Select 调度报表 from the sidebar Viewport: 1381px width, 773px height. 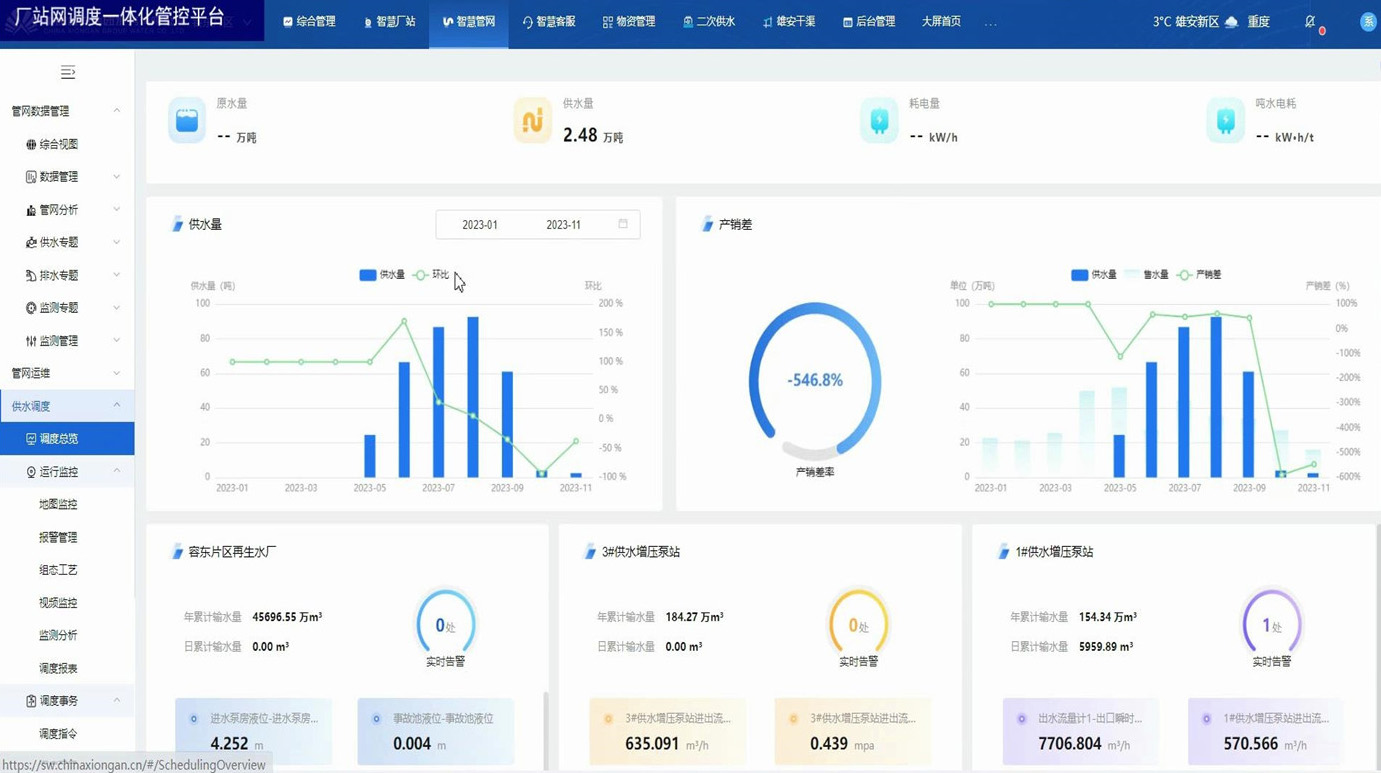click(x=58, y=668)
